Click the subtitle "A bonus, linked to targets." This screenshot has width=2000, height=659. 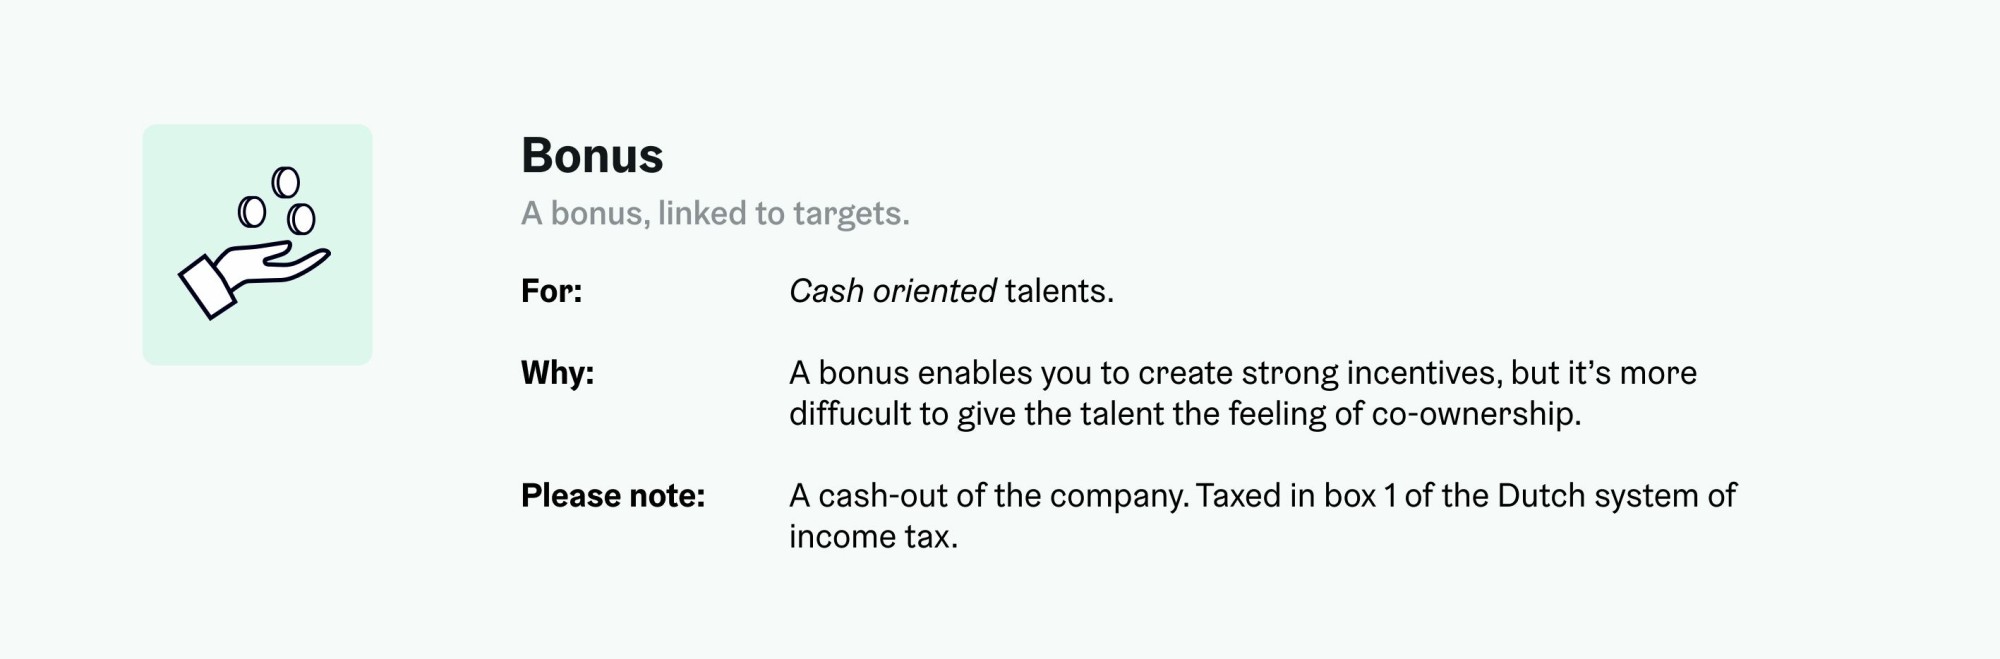(x=715, y=213)
